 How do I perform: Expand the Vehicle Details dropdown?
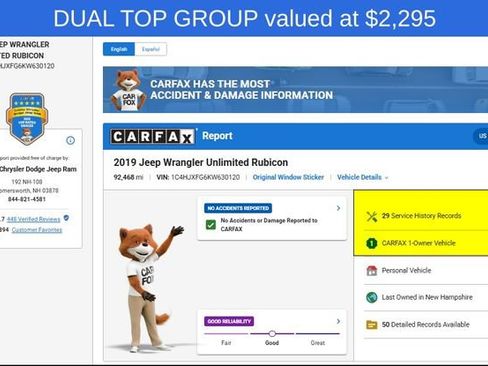[362, 177]
